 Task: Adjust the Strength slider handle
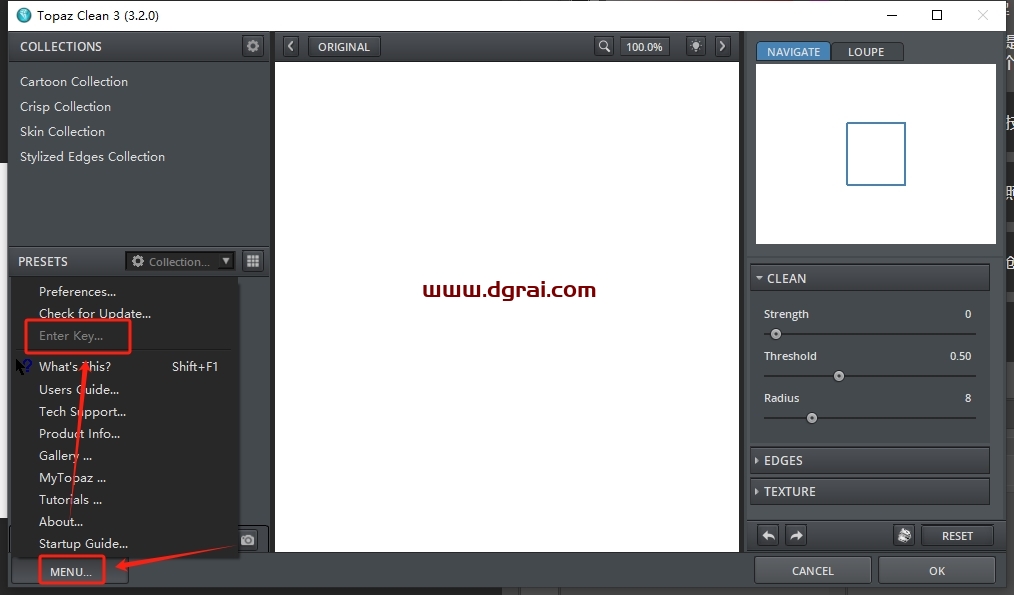point(776,334)
